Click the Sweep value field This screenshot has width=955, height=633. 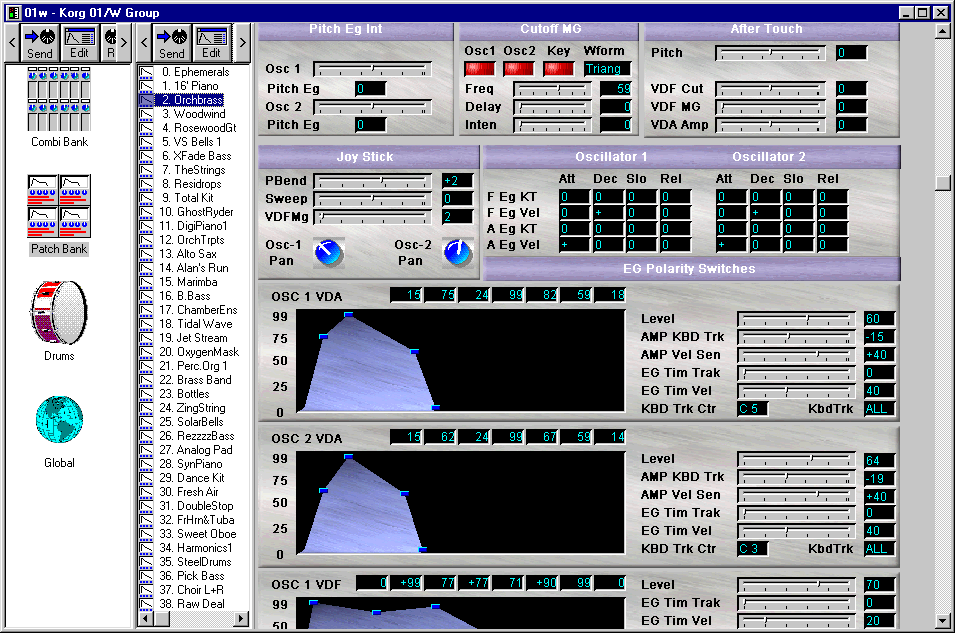pos(457,199)
